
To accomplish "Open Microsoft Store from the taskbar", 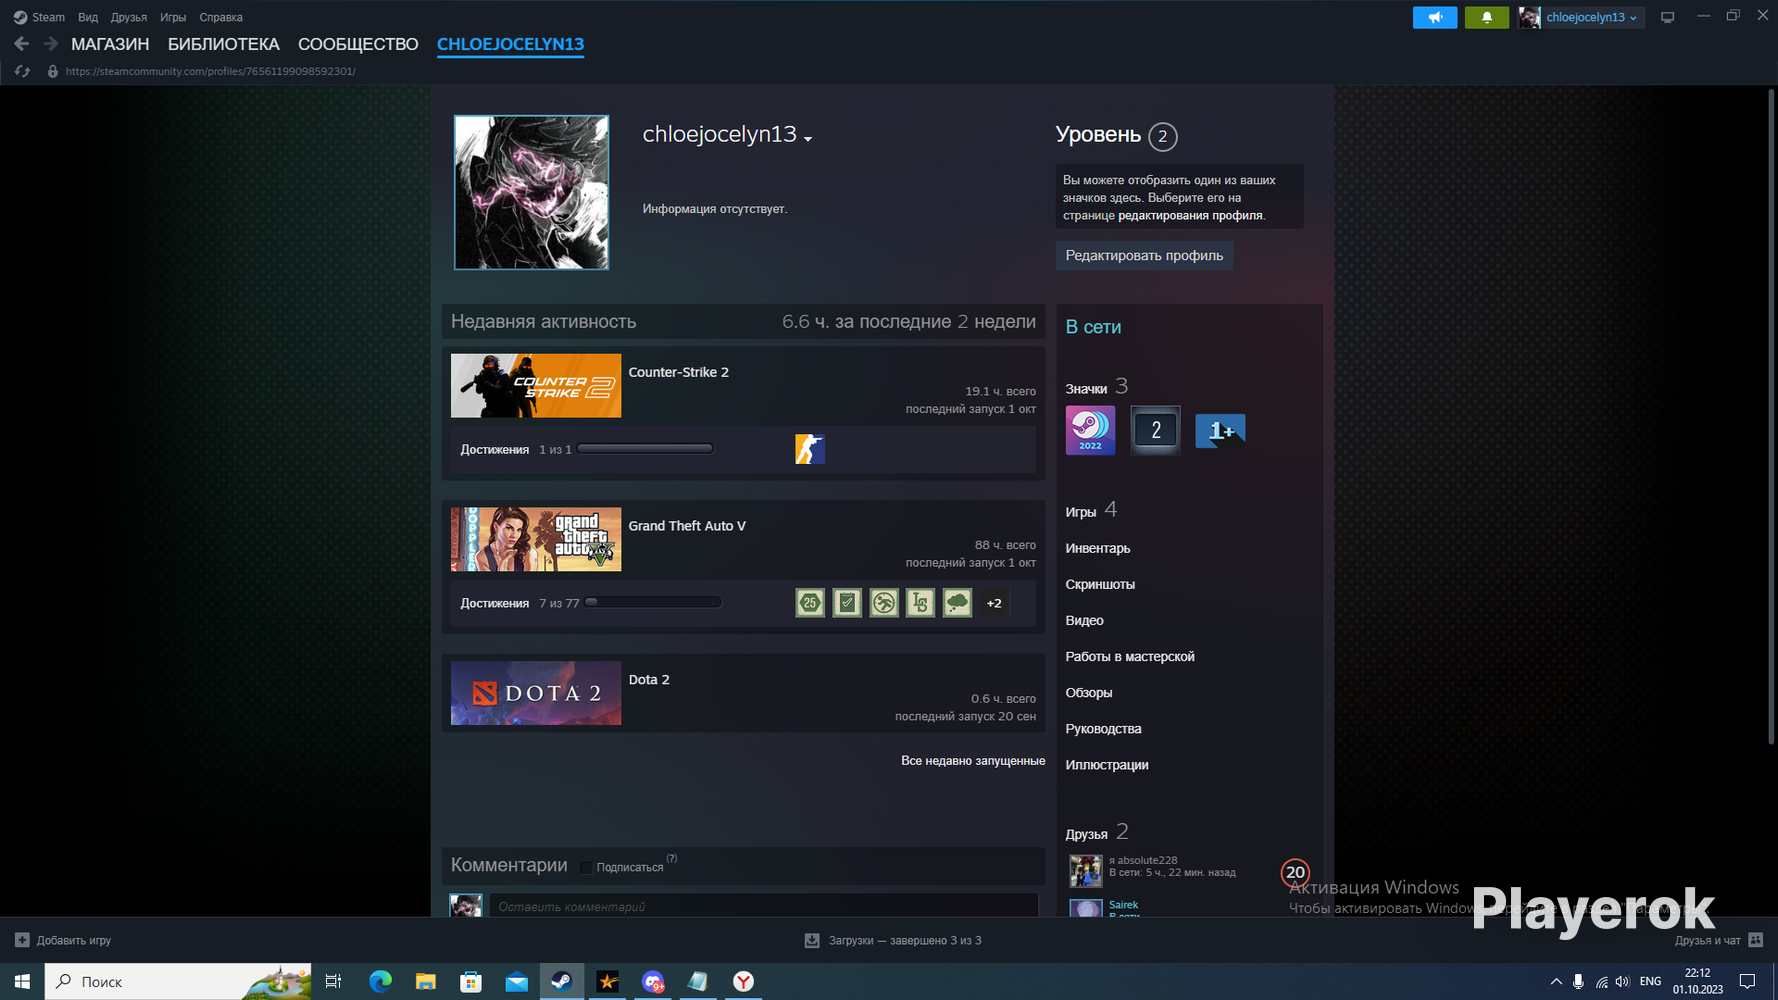I will (471, 981).
